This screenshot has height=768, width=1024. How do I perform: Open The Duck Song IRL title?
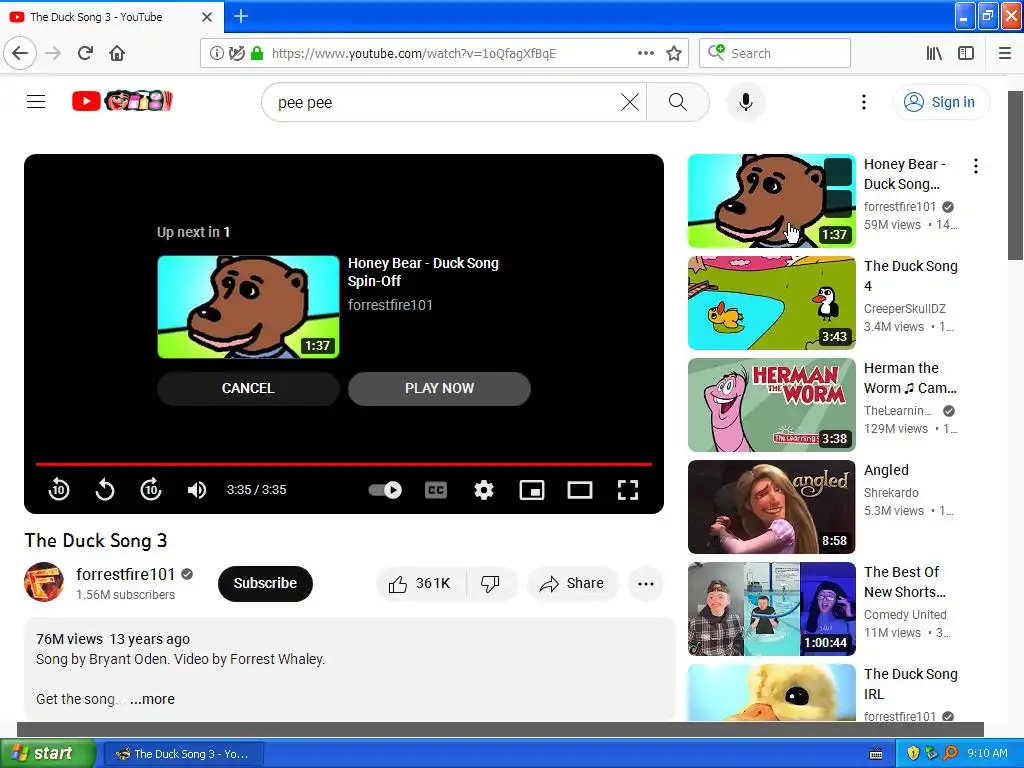pos(910,684)
